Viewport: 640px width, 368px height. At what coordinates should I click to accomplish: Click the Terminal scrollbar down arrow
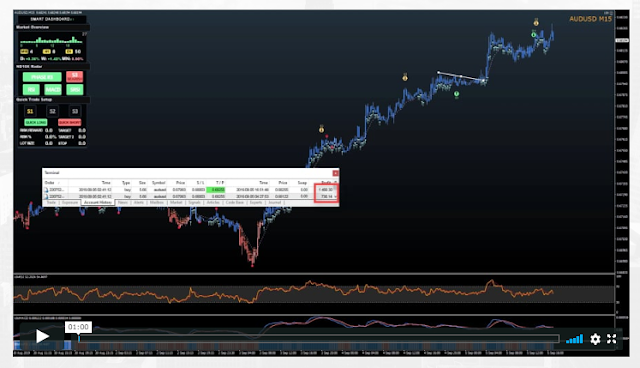[x=336, y=197]
